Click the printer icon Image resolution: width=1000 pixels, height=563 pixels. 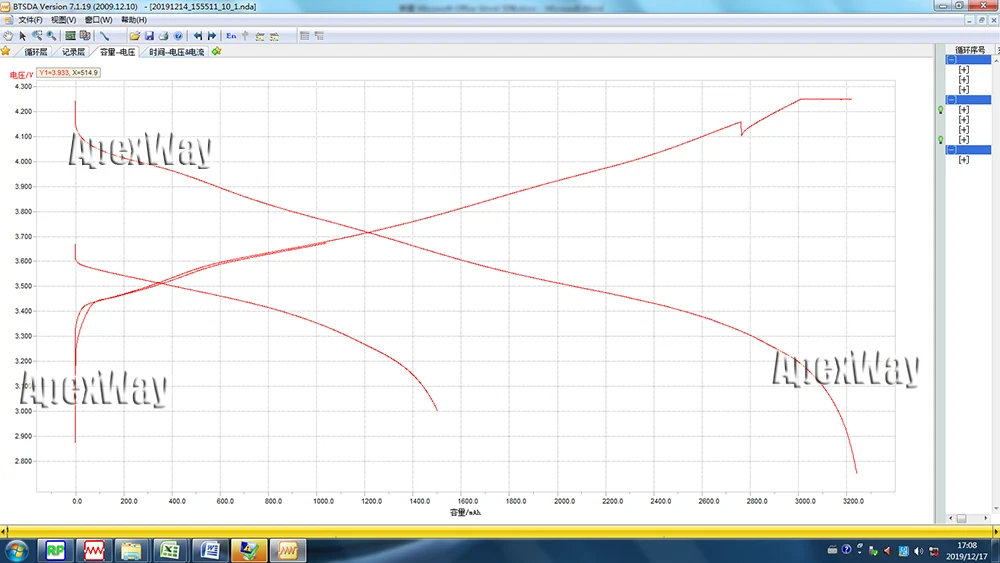[x=163, y=36]
